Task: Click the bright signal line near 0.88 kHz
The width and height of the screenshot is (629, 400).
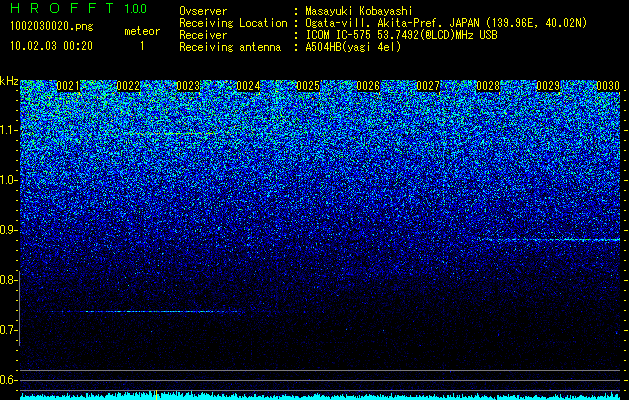Action: coord(551,240)
